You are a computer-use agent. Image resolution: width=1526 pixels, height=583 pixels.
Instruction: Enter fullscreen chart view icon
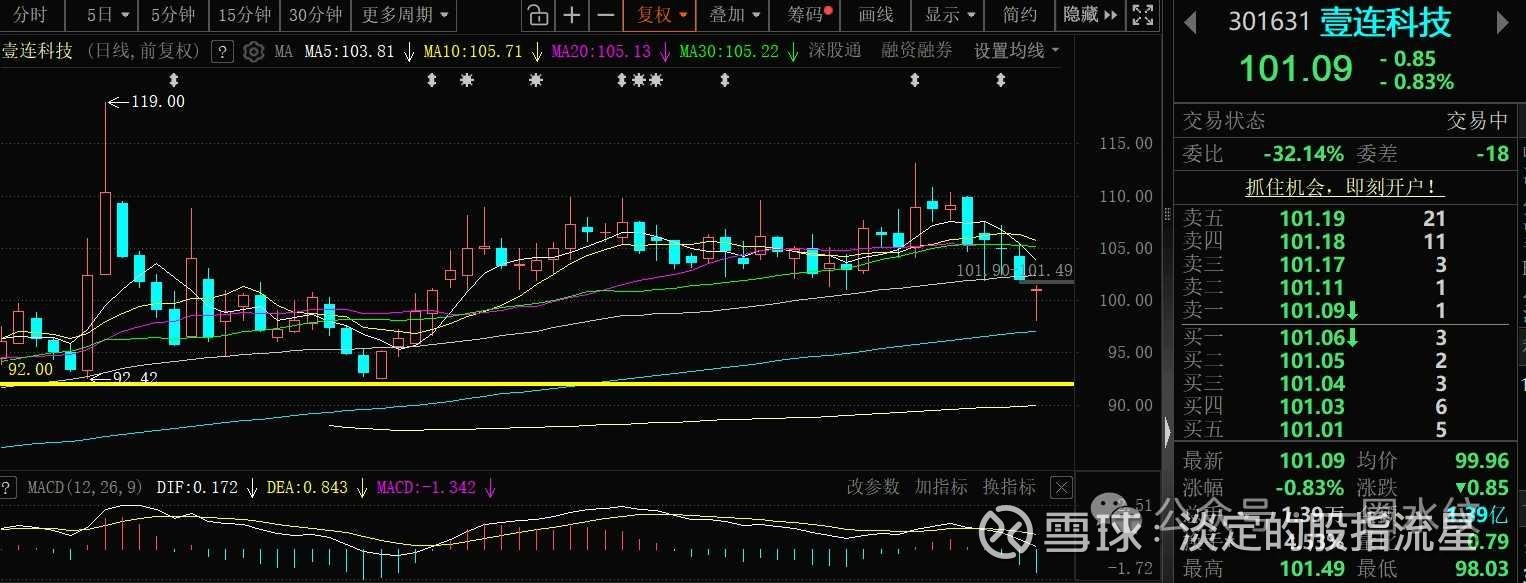coord(1142,15)
